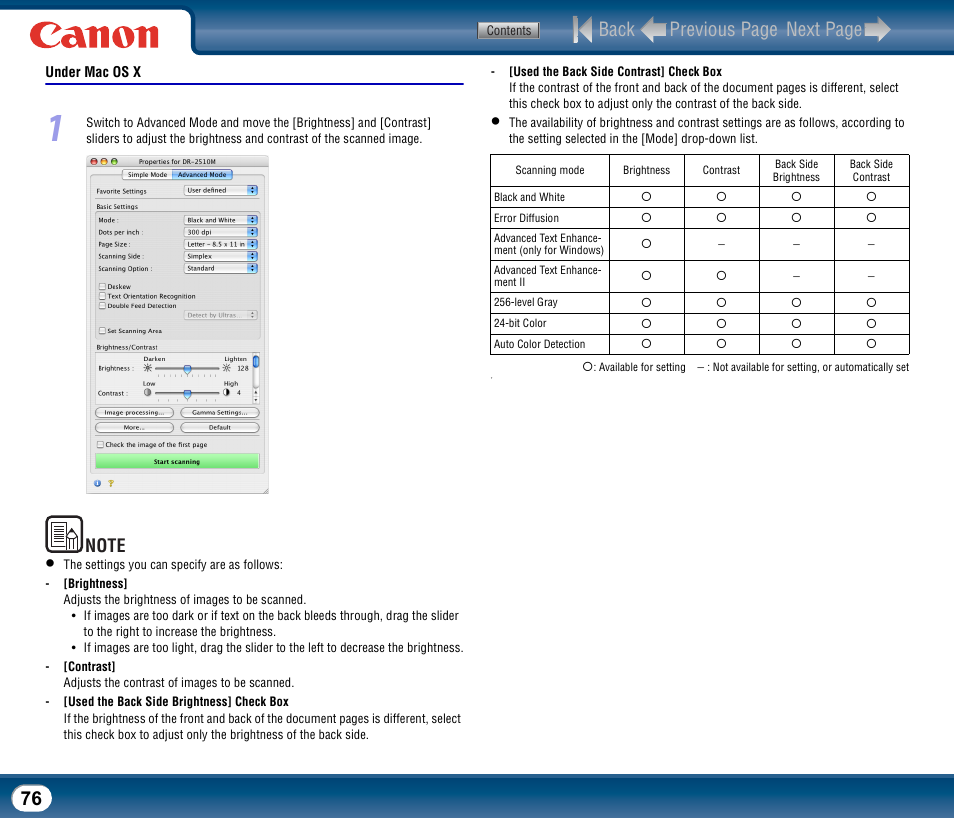The width and height of the screenshot is (954, 818).
Task: Click the blue info icon in dialog
Action: tap(97, 483)
